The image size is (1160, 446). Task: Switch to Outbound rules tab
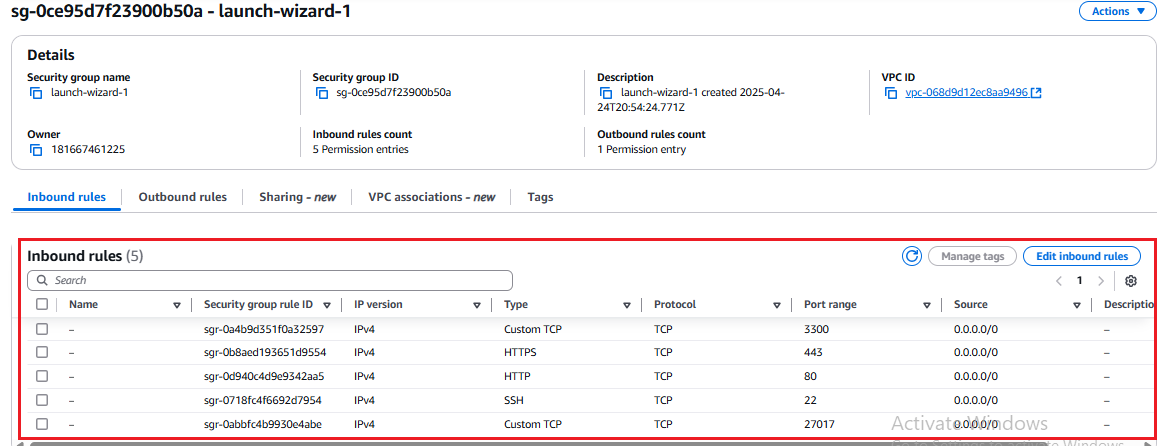click(183, 197)
